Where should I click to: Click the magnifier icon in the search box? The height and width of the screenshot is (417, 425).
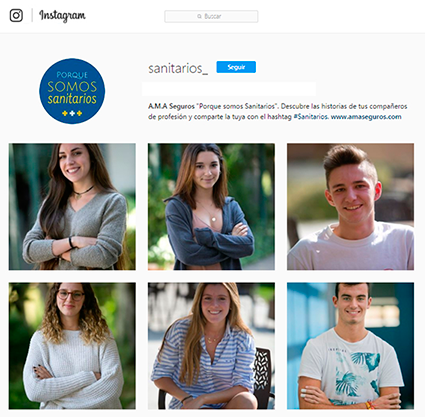(x=199, y=16)
